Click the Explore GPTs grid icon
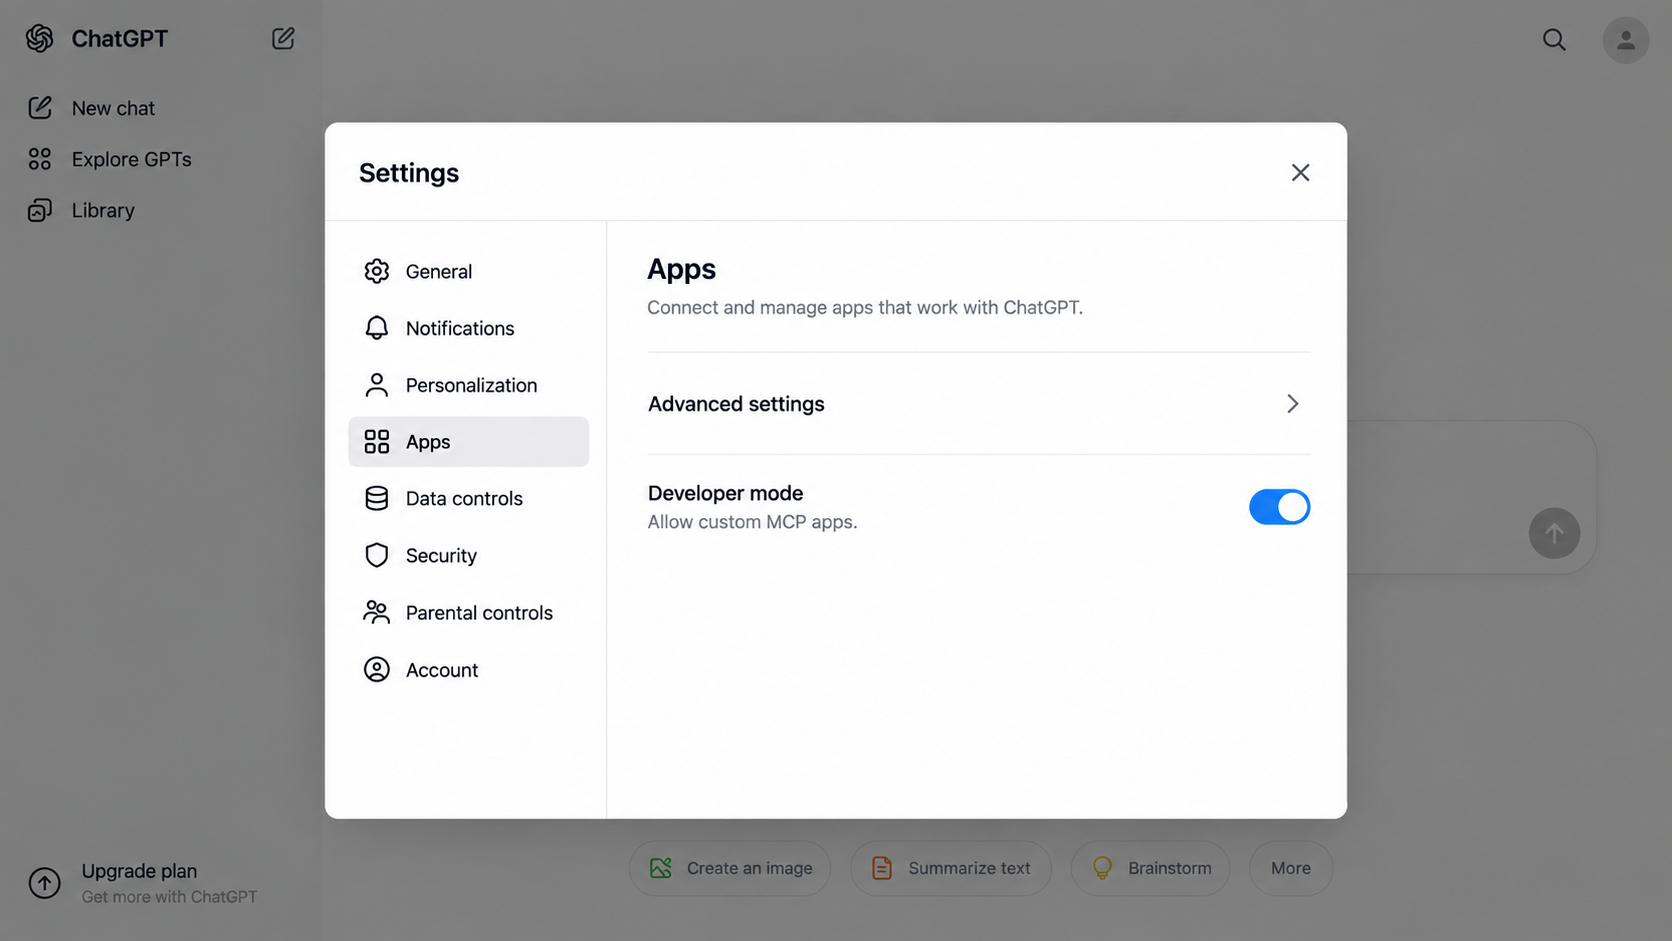 40,159
